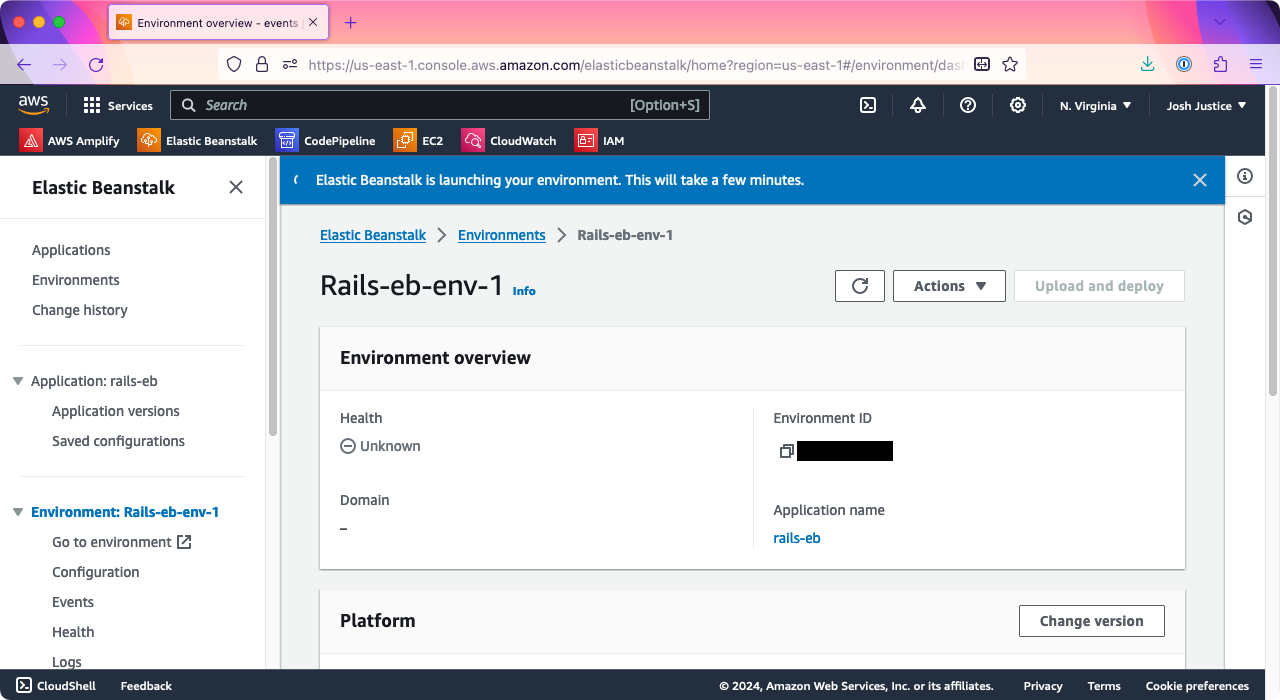Open the Josh Justice account menu
Viewport: 1280px width, 700px height.
[1207, 105]
